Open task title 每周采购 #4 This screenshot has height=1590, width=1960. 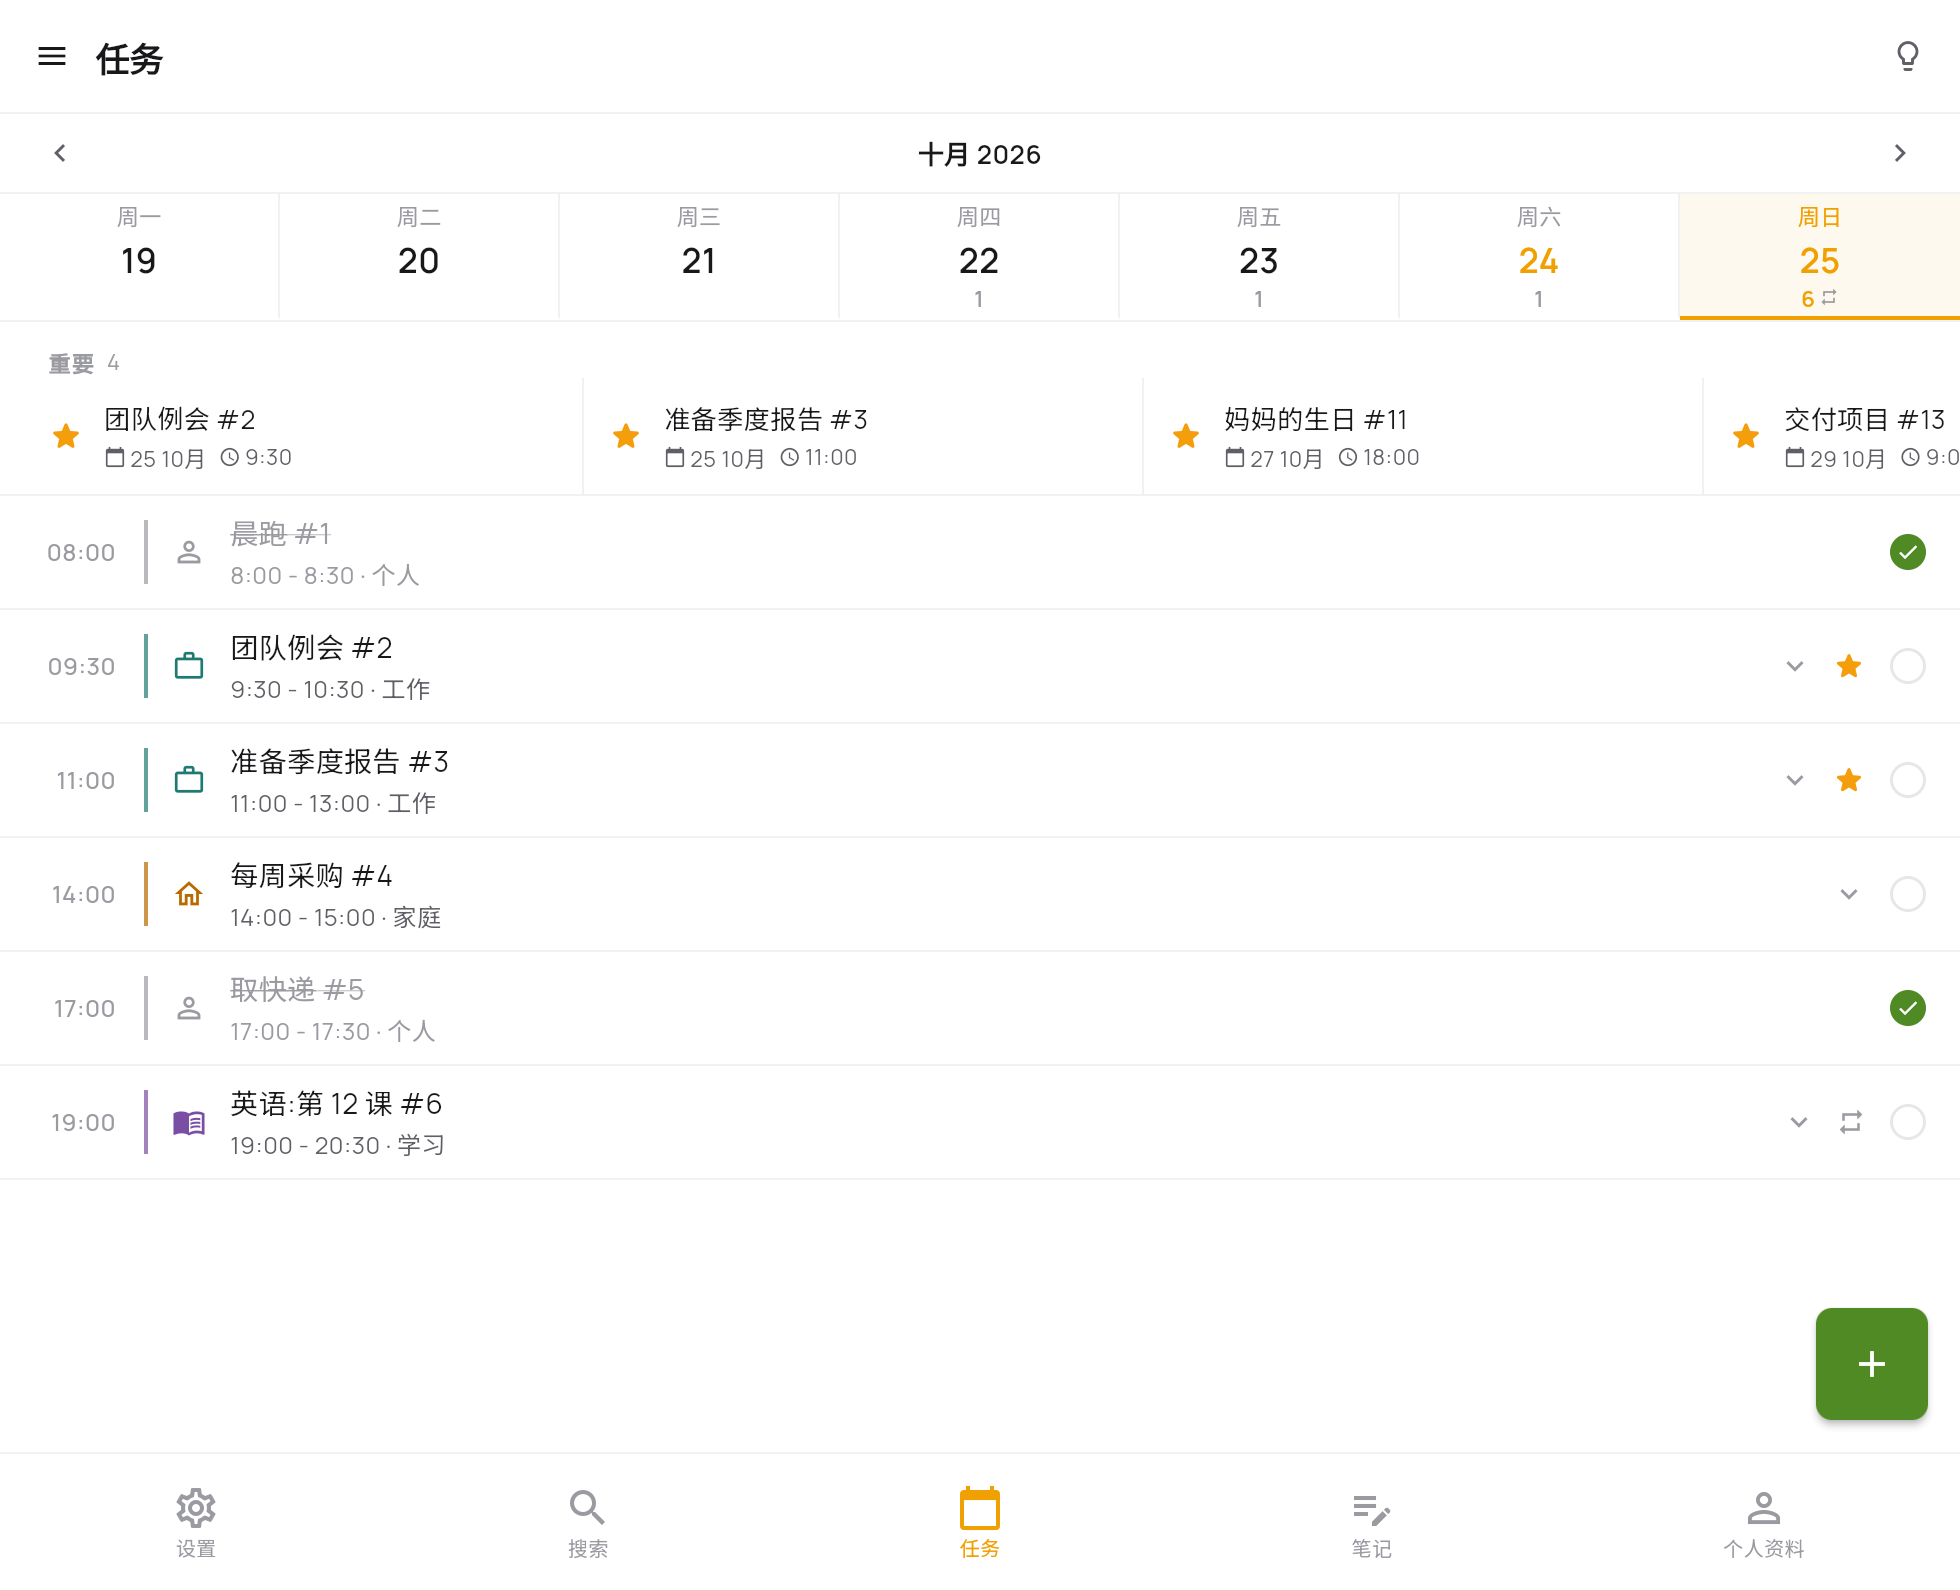(311, 876)
